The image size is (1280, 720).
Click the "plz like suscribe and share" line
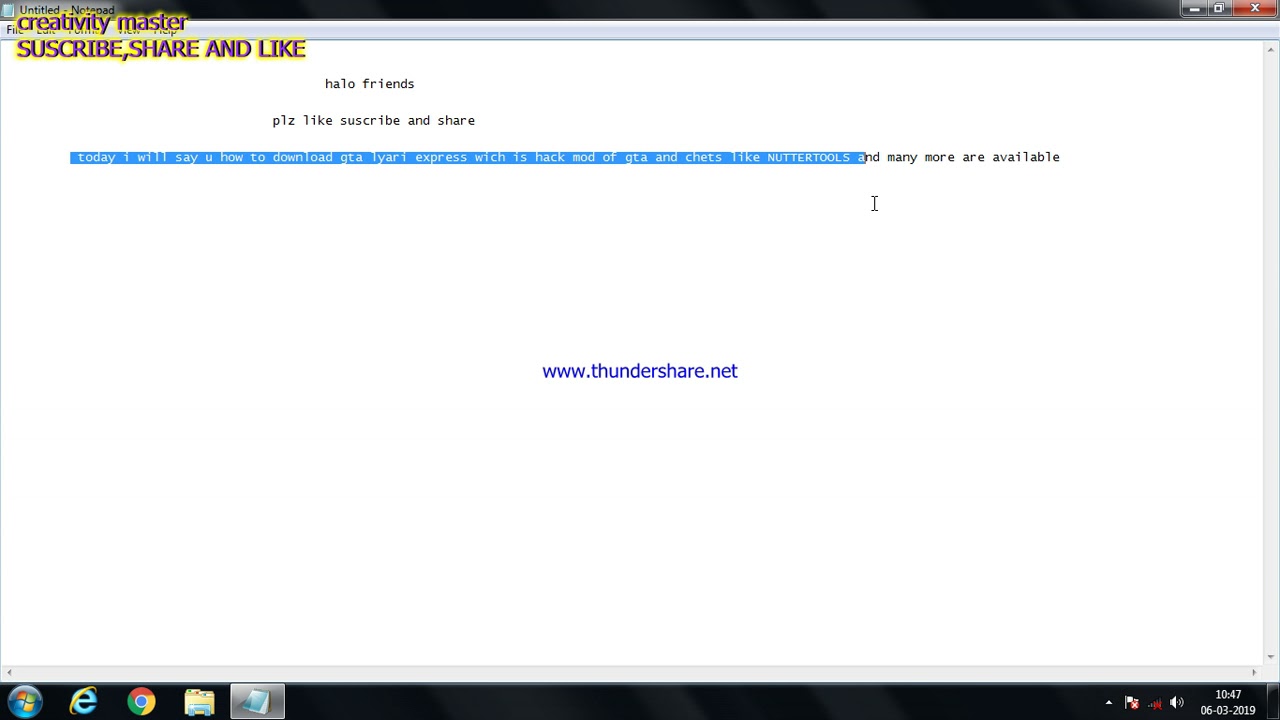(x=374, y=121)
